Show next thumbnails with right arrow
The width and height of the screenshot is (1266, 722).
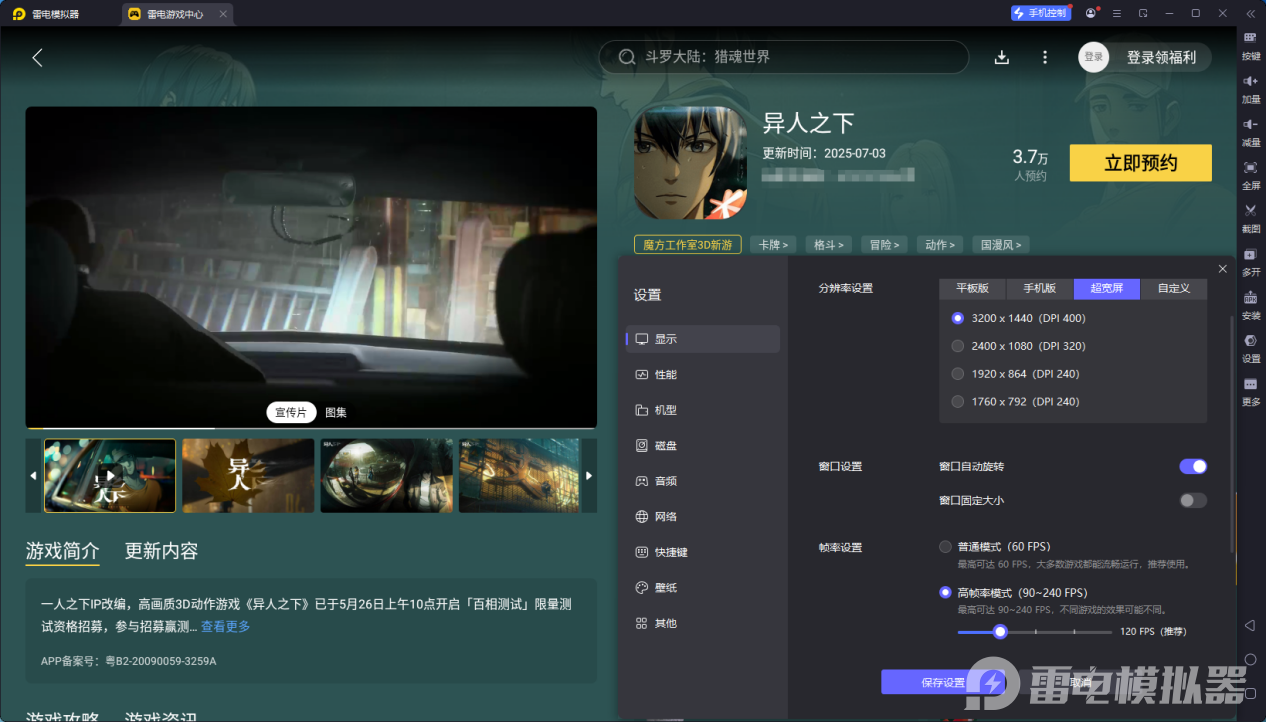[x=589, y=476]
